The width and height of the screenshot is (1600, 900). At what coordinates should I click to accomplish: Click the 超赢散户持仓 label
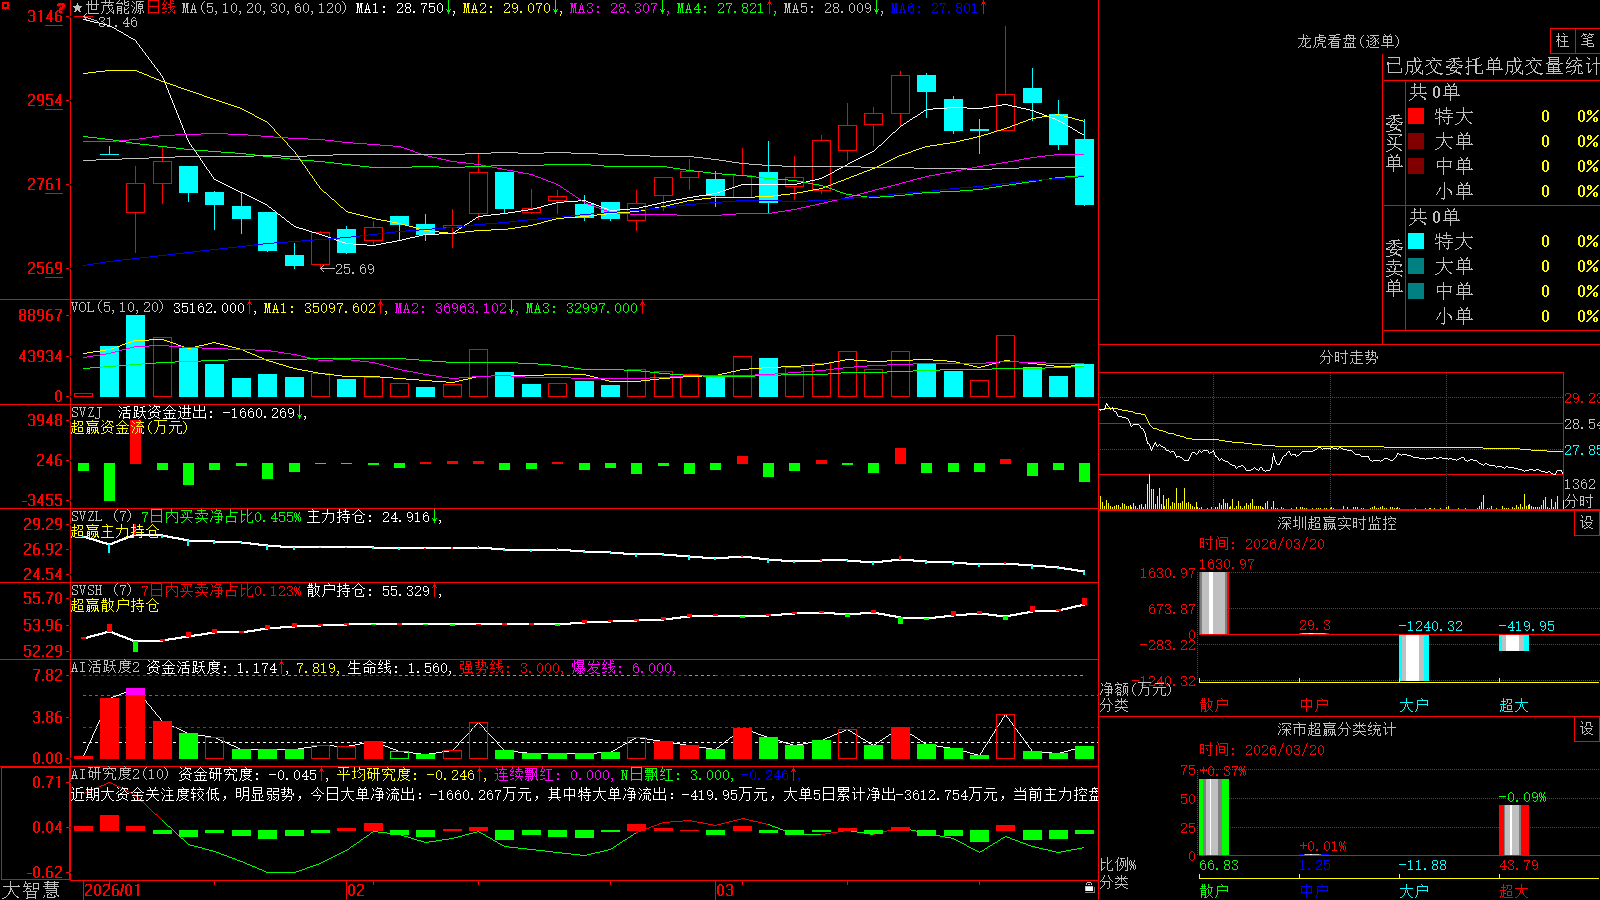tap(115, 606)
